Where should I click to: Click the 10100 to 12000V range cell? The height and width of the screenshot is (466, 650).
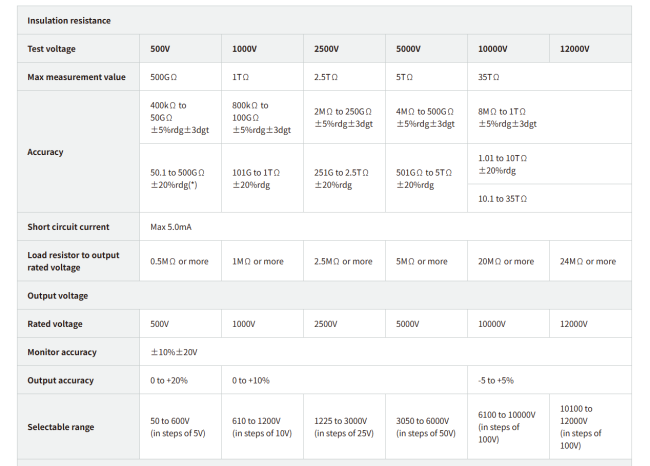tap(590, 427)
